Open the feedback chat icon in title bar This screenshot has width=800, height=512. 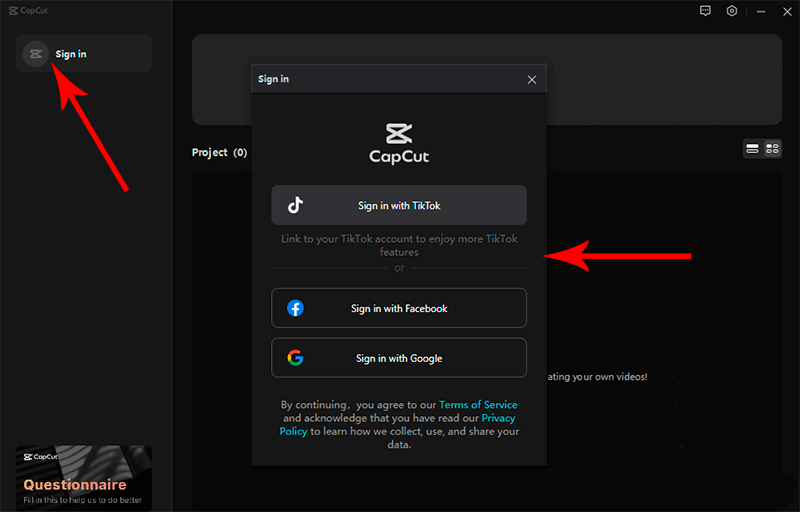tap(705, 11)
